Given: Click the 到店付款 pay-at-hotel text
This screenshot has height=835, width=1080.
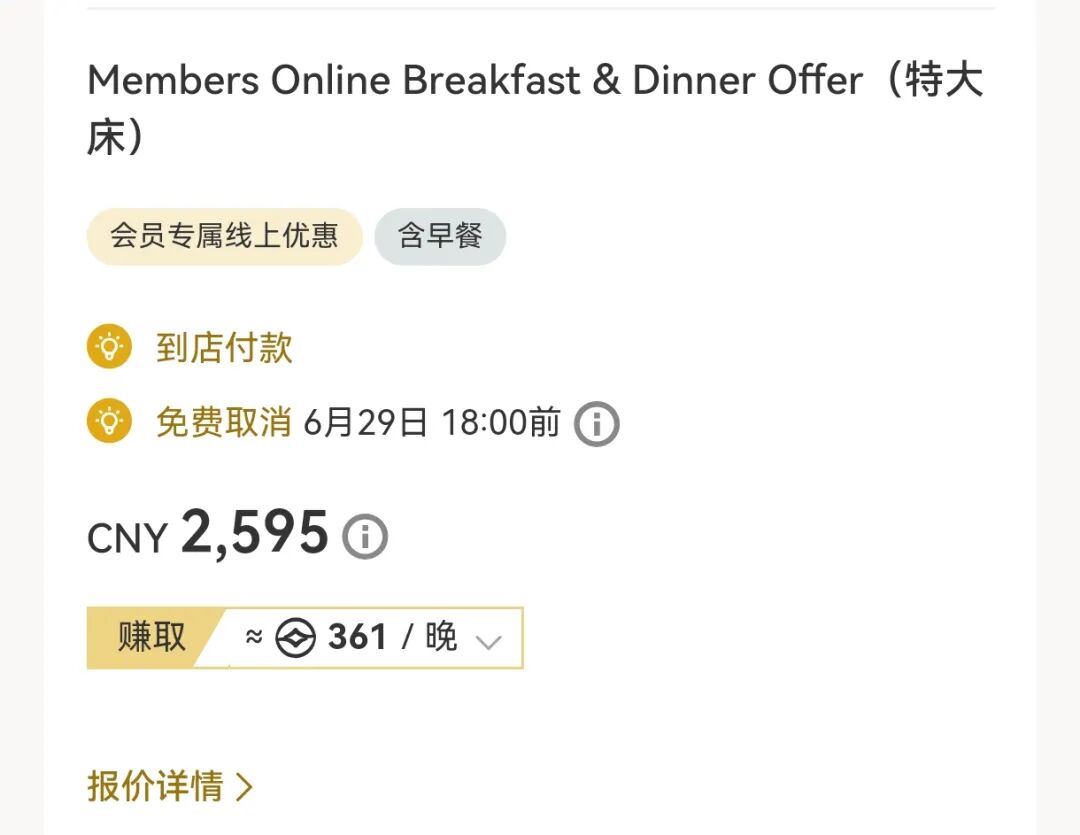Looking at the screenshot, I should (x=224, y=348).
